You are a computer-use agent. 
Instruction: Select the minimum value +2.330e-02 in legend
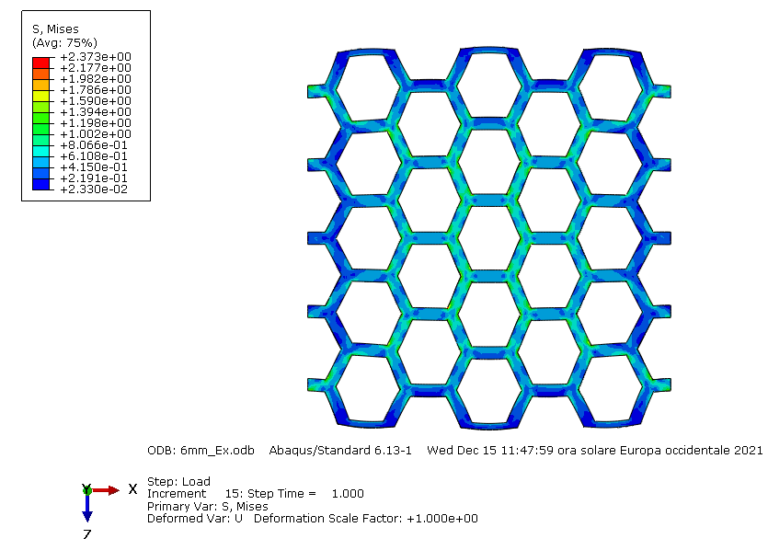(x=96, y=189)
